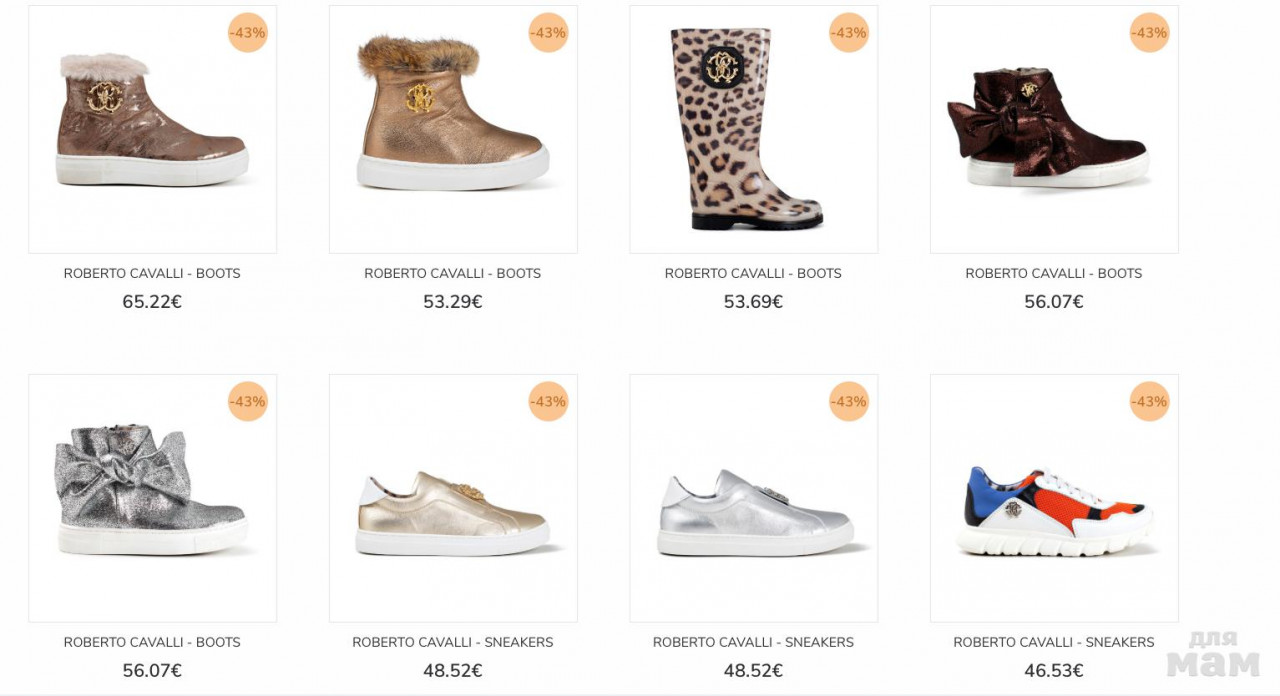This screenshot has height=696, width=1280.
Task: Click the -43% badge on the silver sneaker
Action: coord(848,402)
